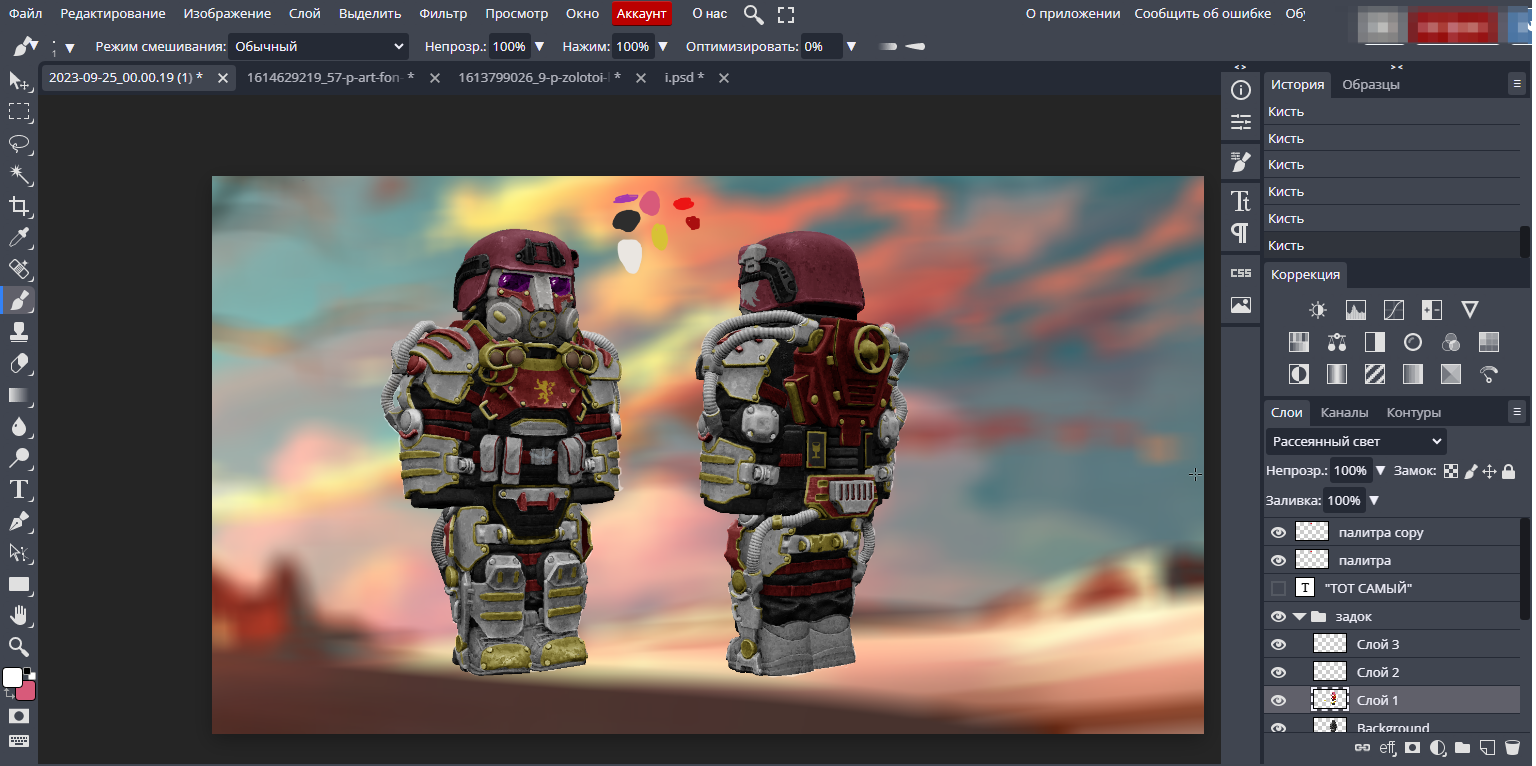Switch to the 'Образцы' tab
The width and height of the screenshot is (1536, 766).
pyautogui.click(x=1371, y=85)
